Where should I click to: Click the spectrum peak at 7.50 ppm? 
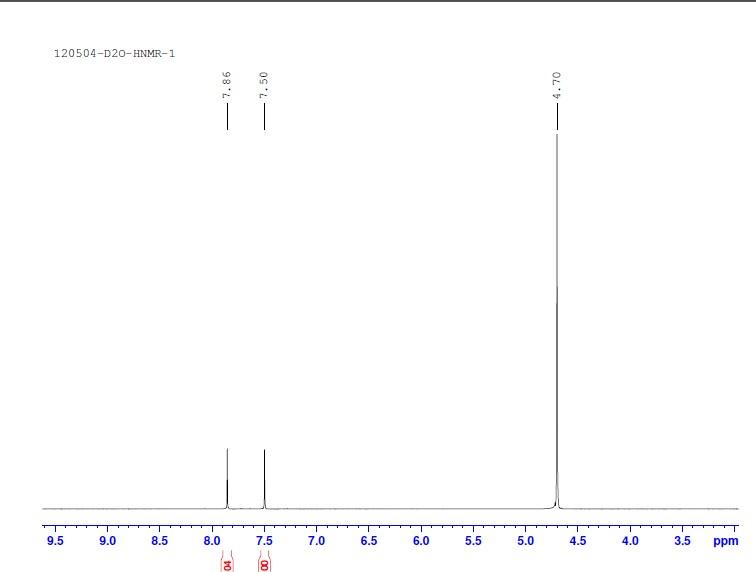coord(264,479)
